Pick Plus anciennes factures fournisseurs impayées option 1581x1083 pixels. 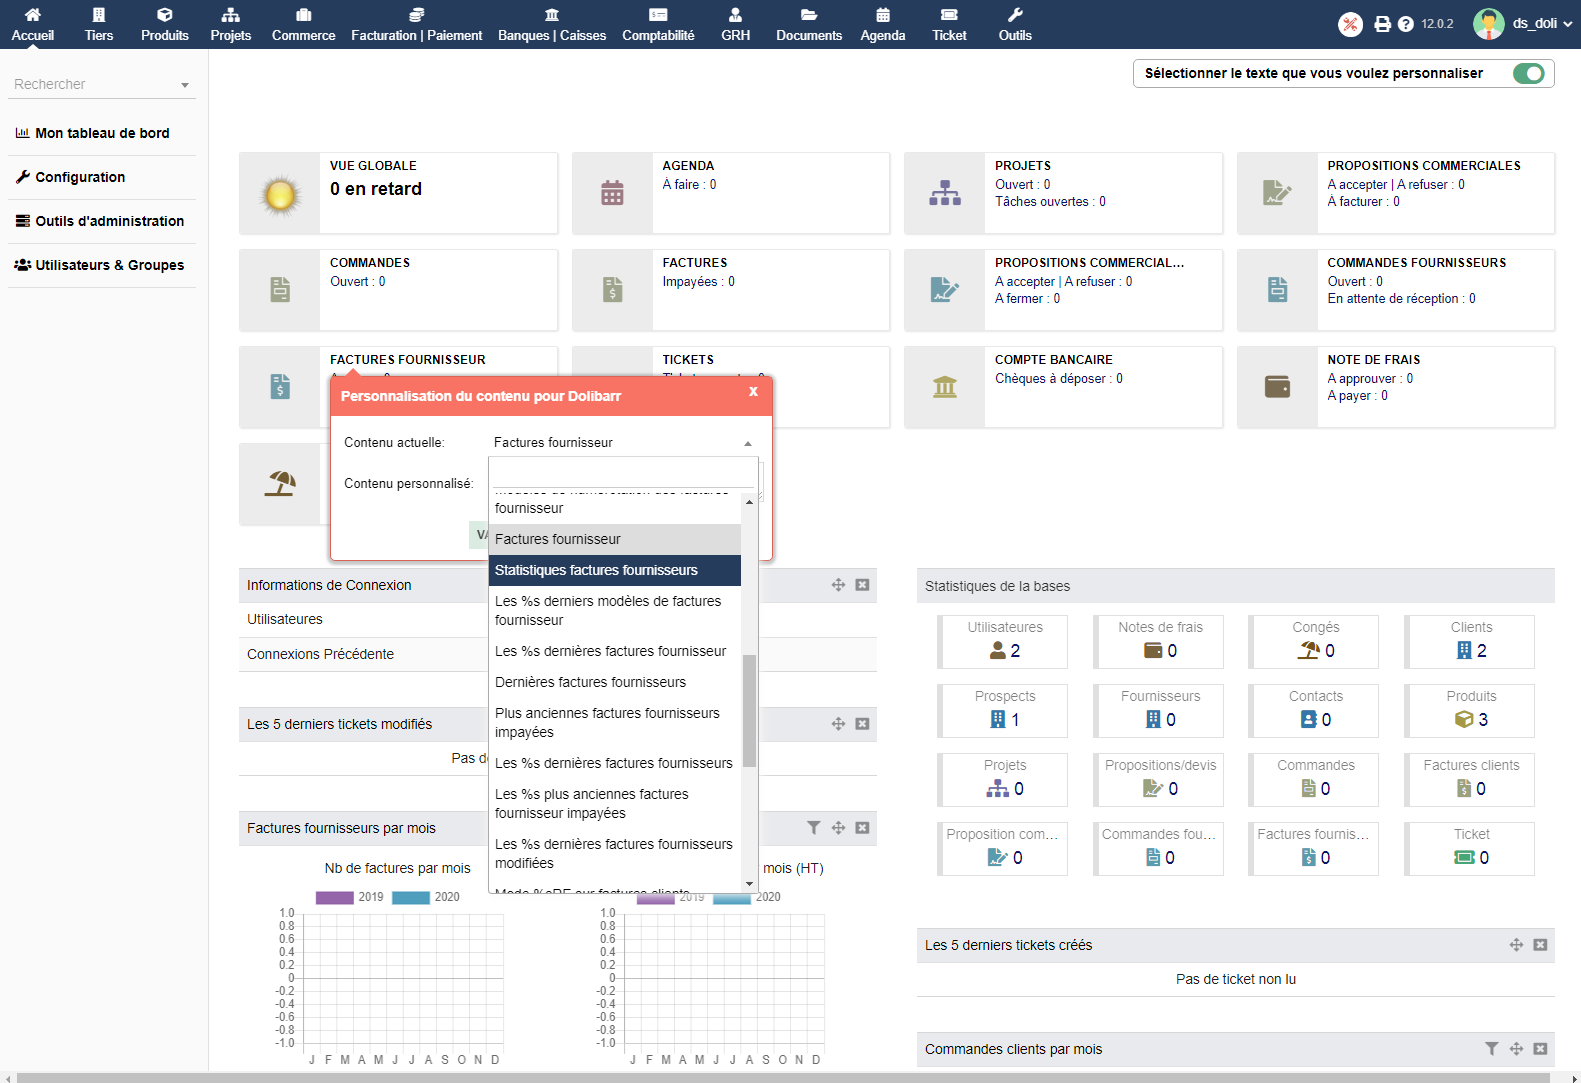point(615,722)
